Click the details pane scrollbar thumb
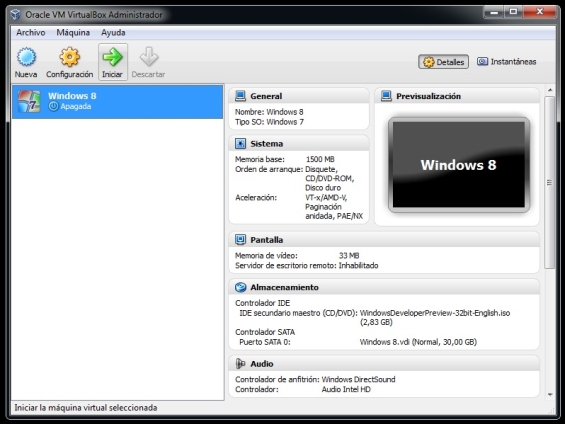The height and width of the screenshot is (424, 565). [550, 183]
